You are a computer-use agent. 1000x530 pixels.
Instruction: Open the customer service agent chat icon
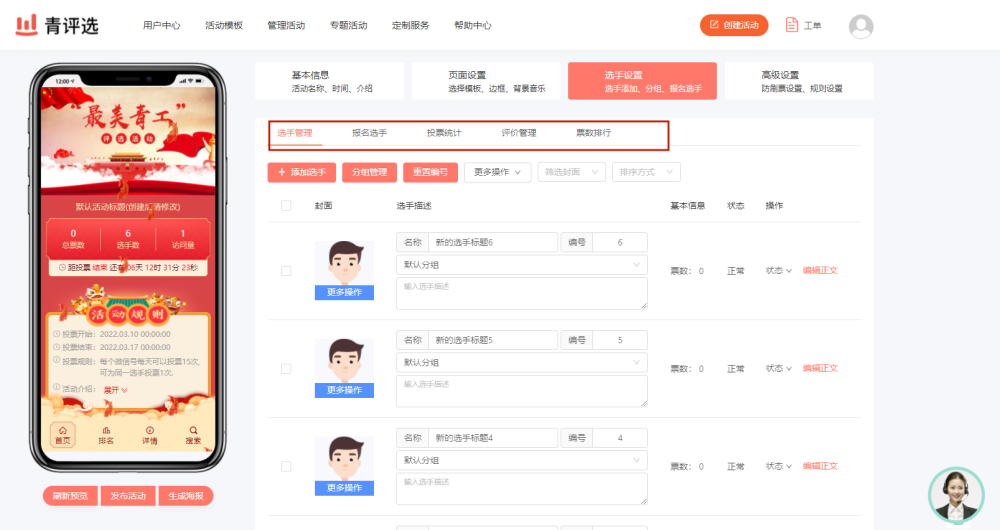(955, 496)
